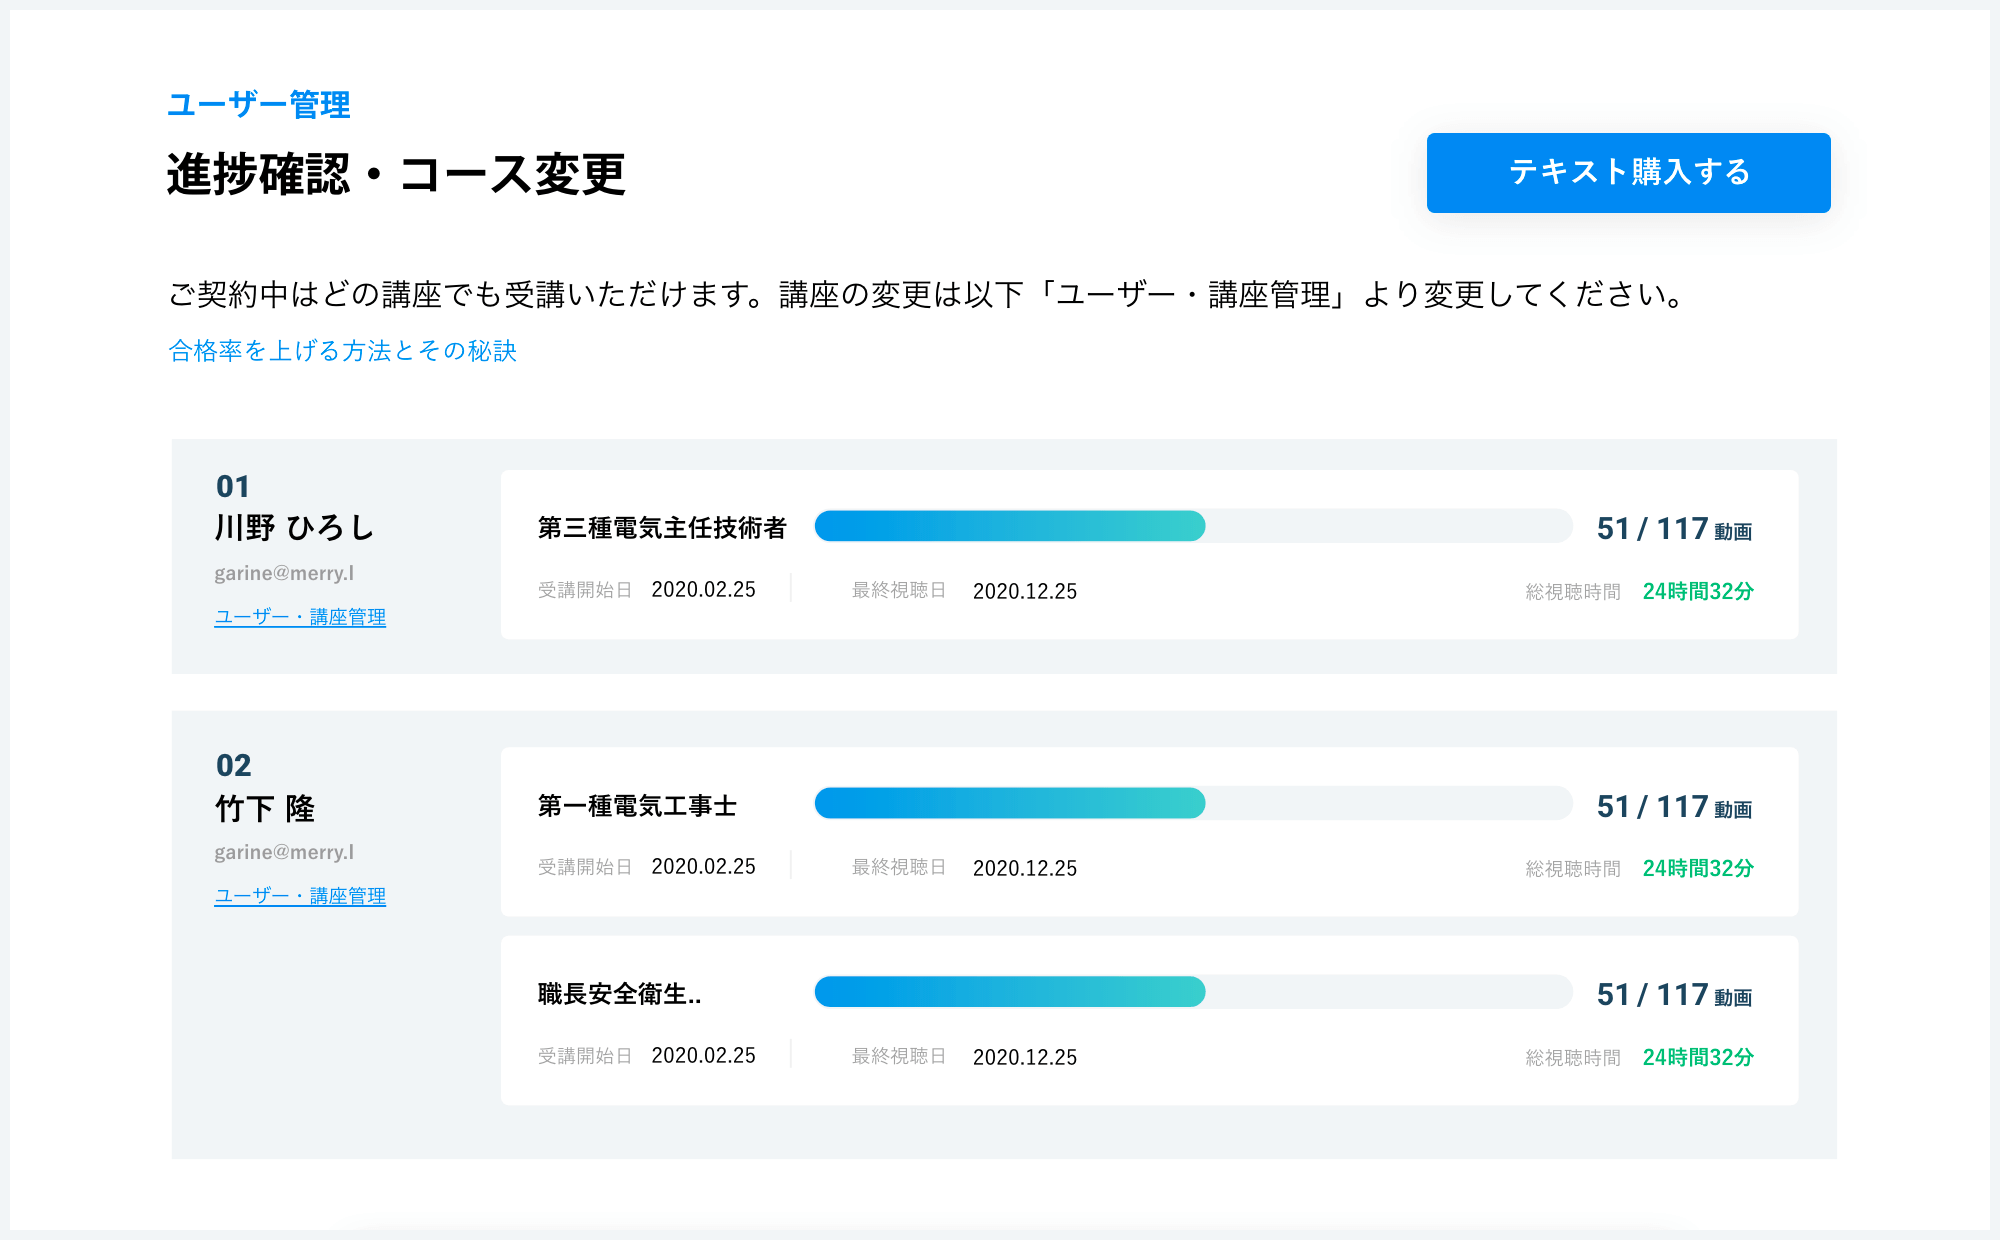Click 24時間32分 total time for 第三種電気主任技術者

click(x=1698, y=591)
